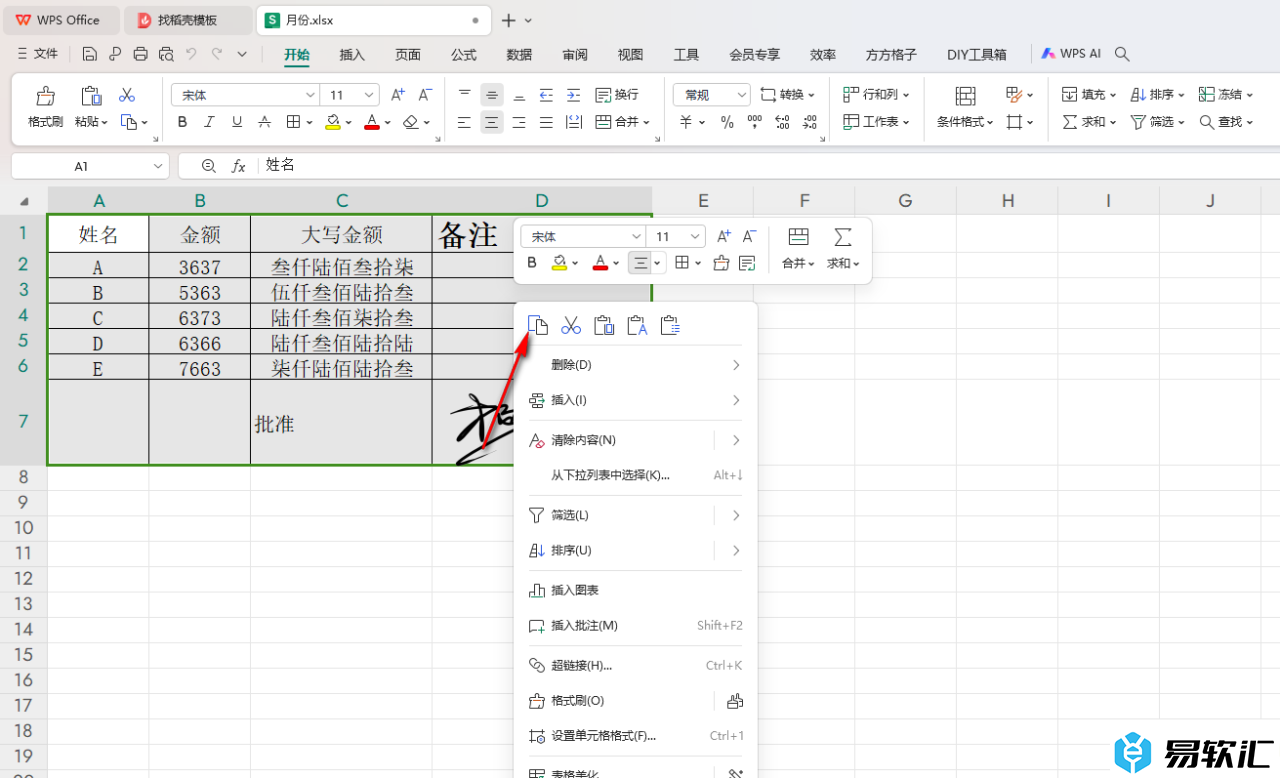Image resolution: width=1280 pixels, height=778 pixels.
Task: Click the Copy icon in the context menu
Action: (x=538, y=325)
